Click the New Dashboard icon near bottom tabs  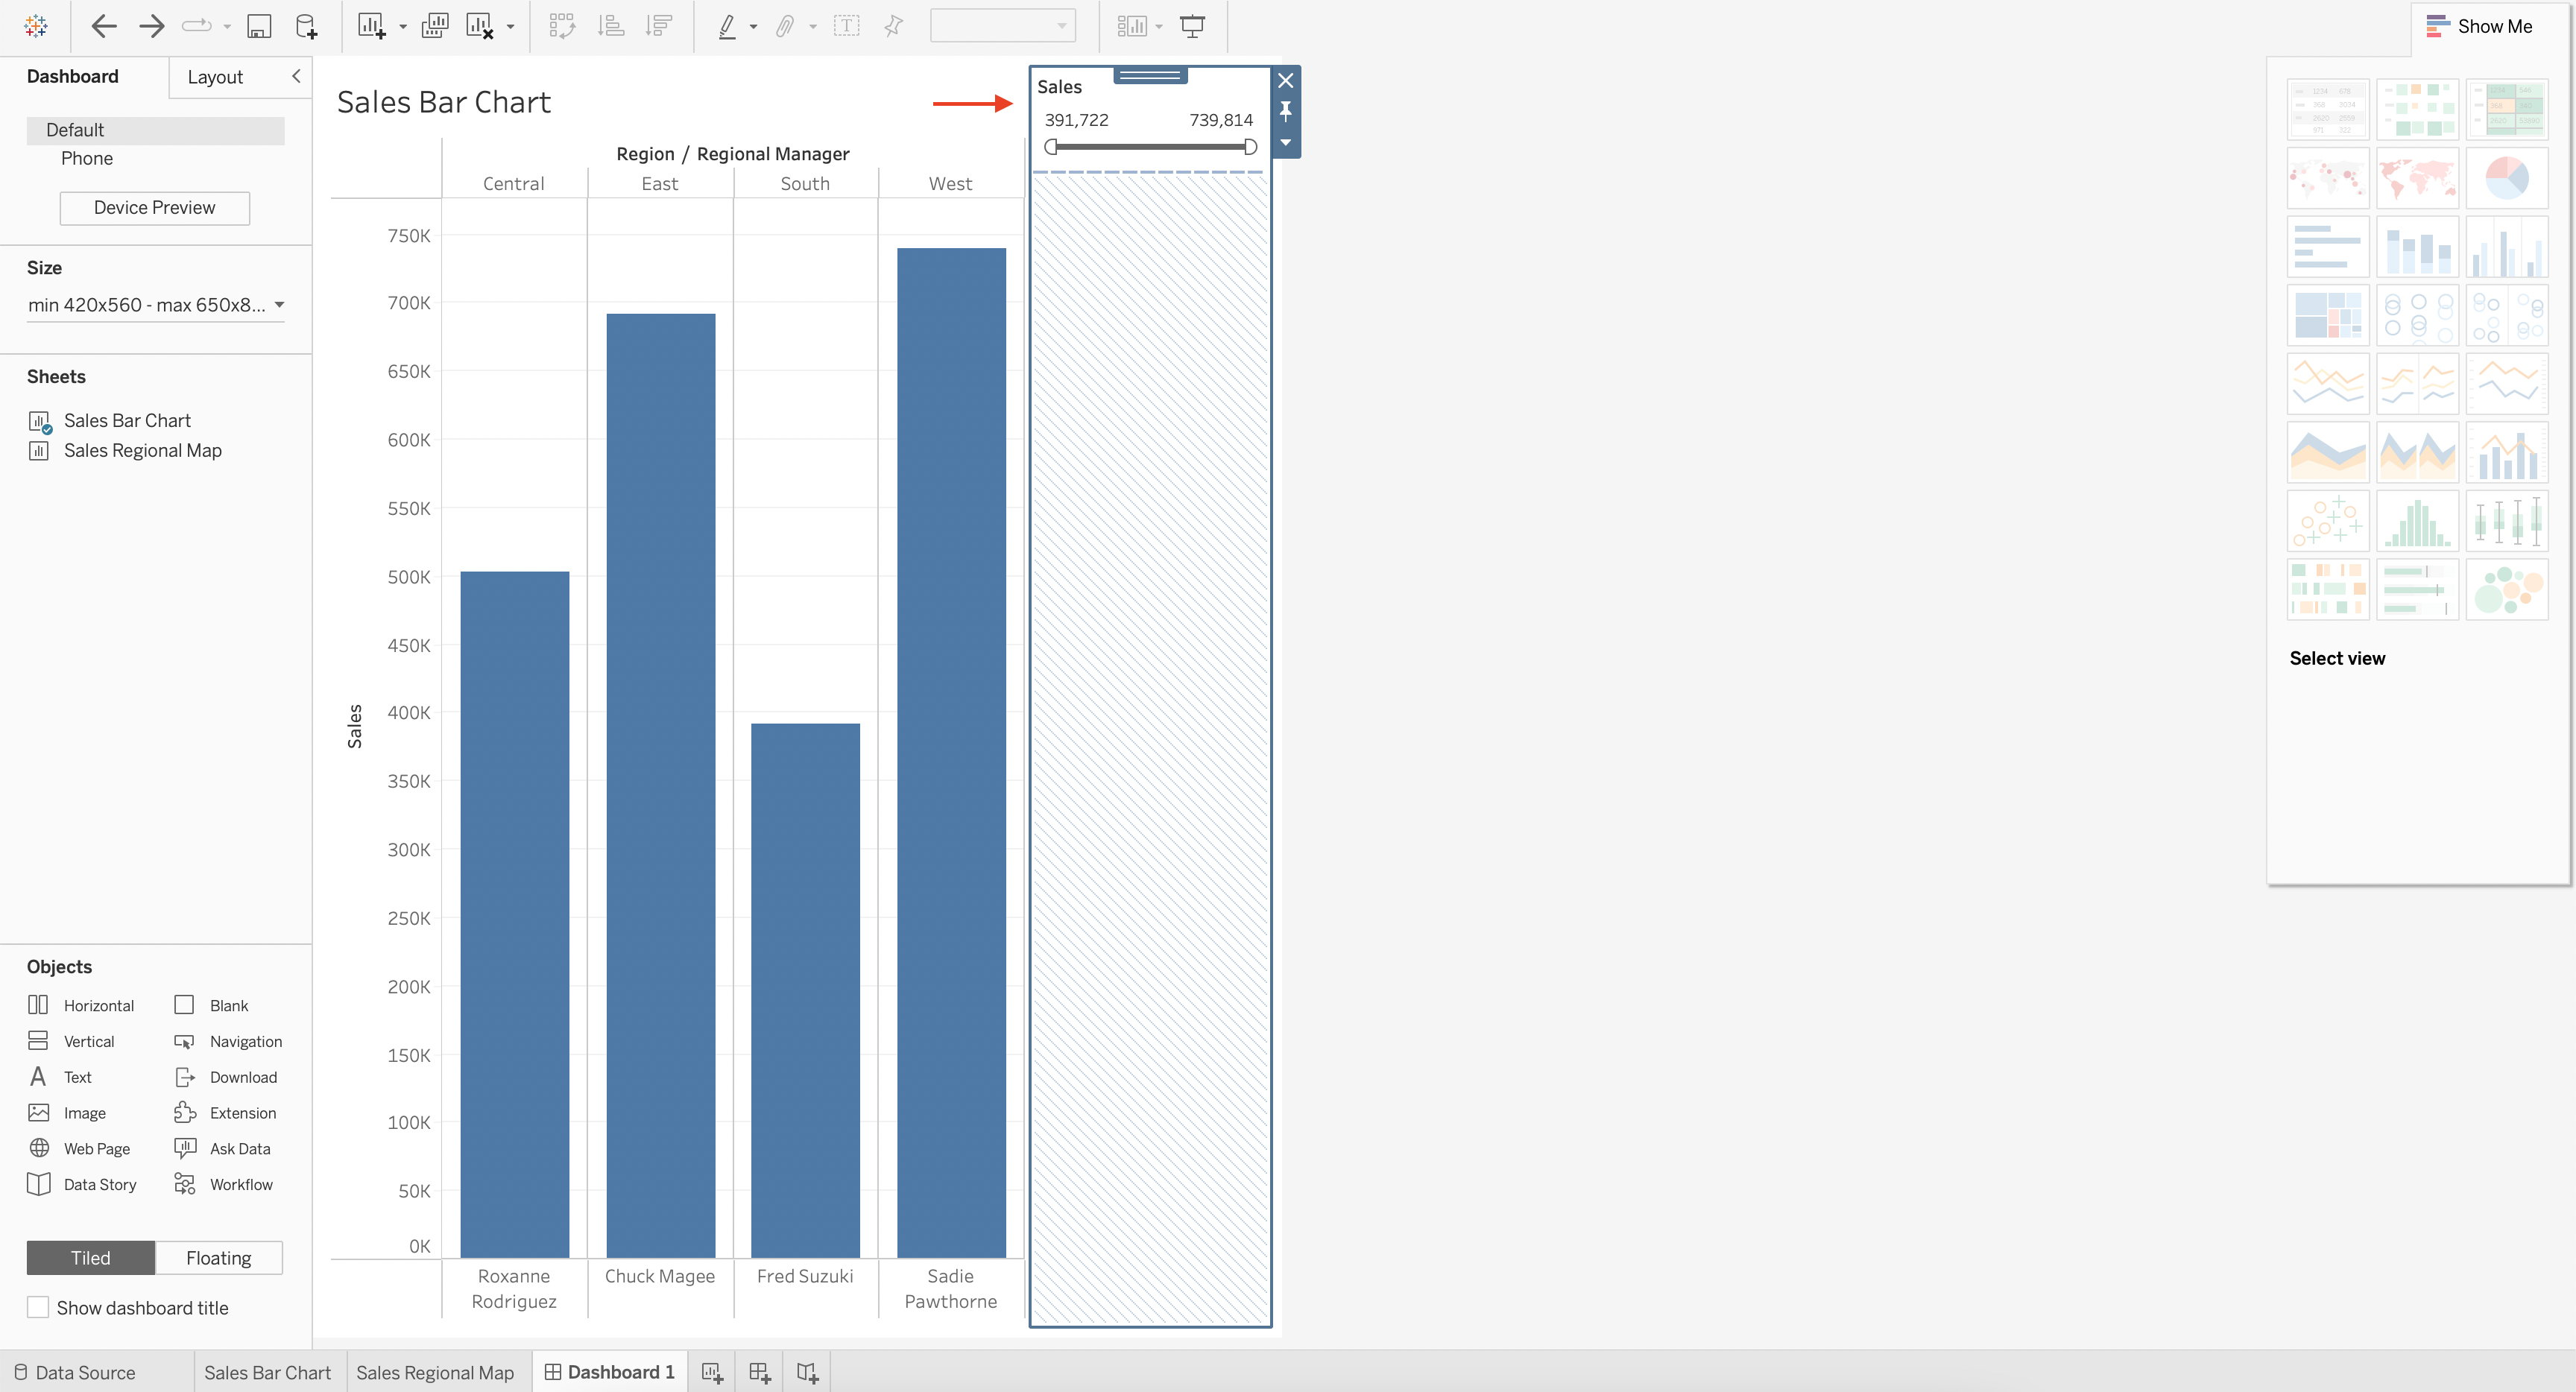tap(759, 1371)
